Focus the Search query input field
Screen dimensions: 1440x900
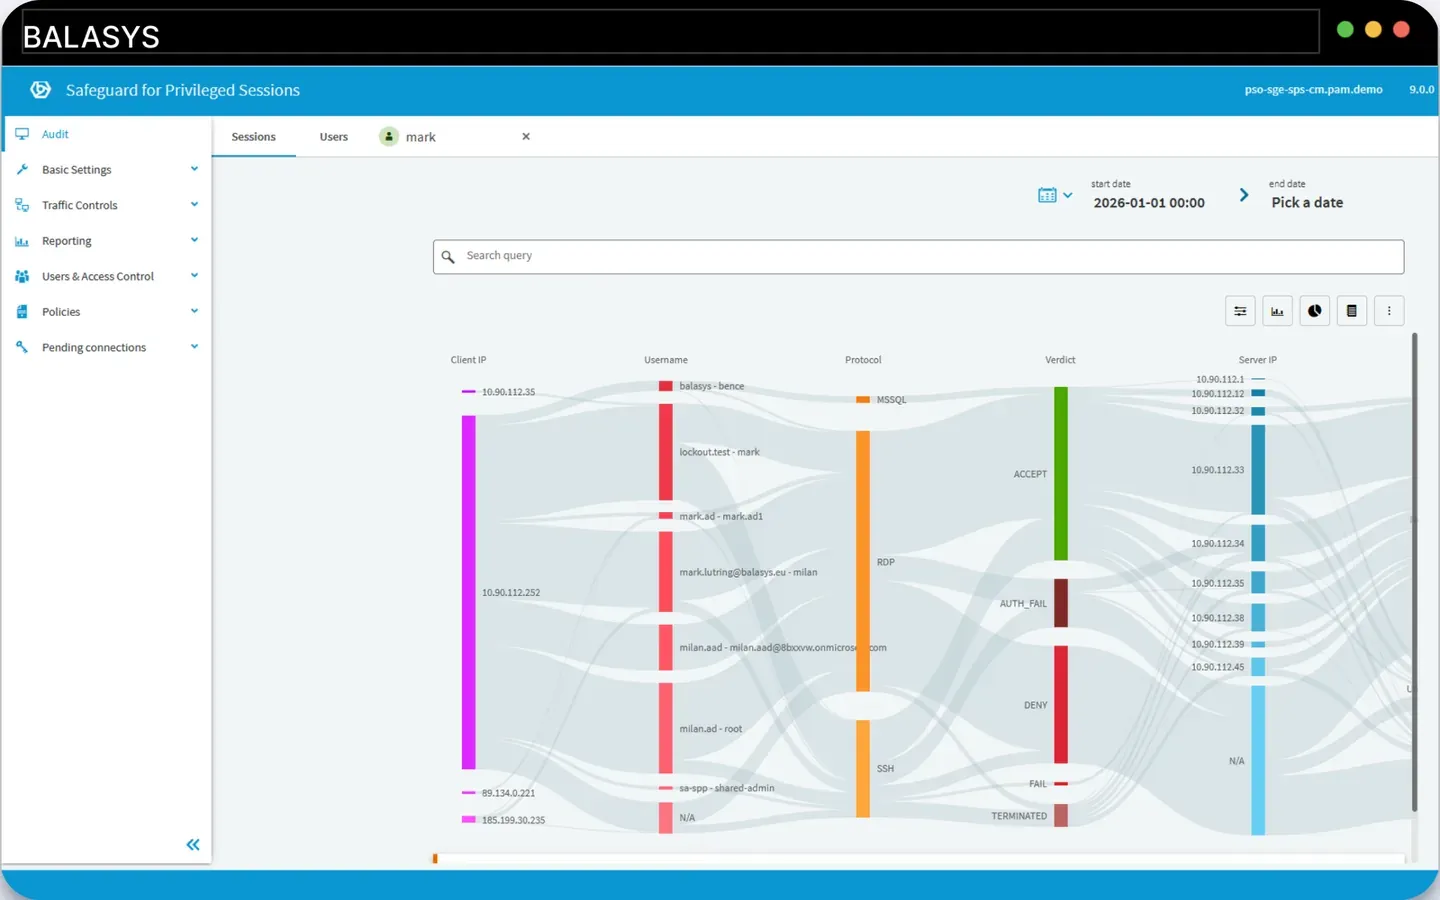[x=918, y=257]
